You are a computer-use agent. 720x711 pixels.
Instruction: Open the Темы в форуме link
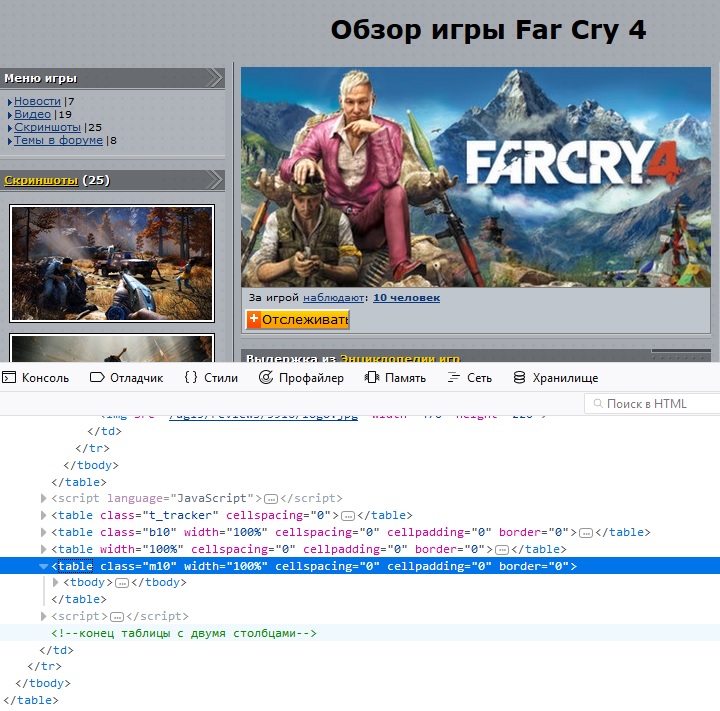click(x=58, y=140)
